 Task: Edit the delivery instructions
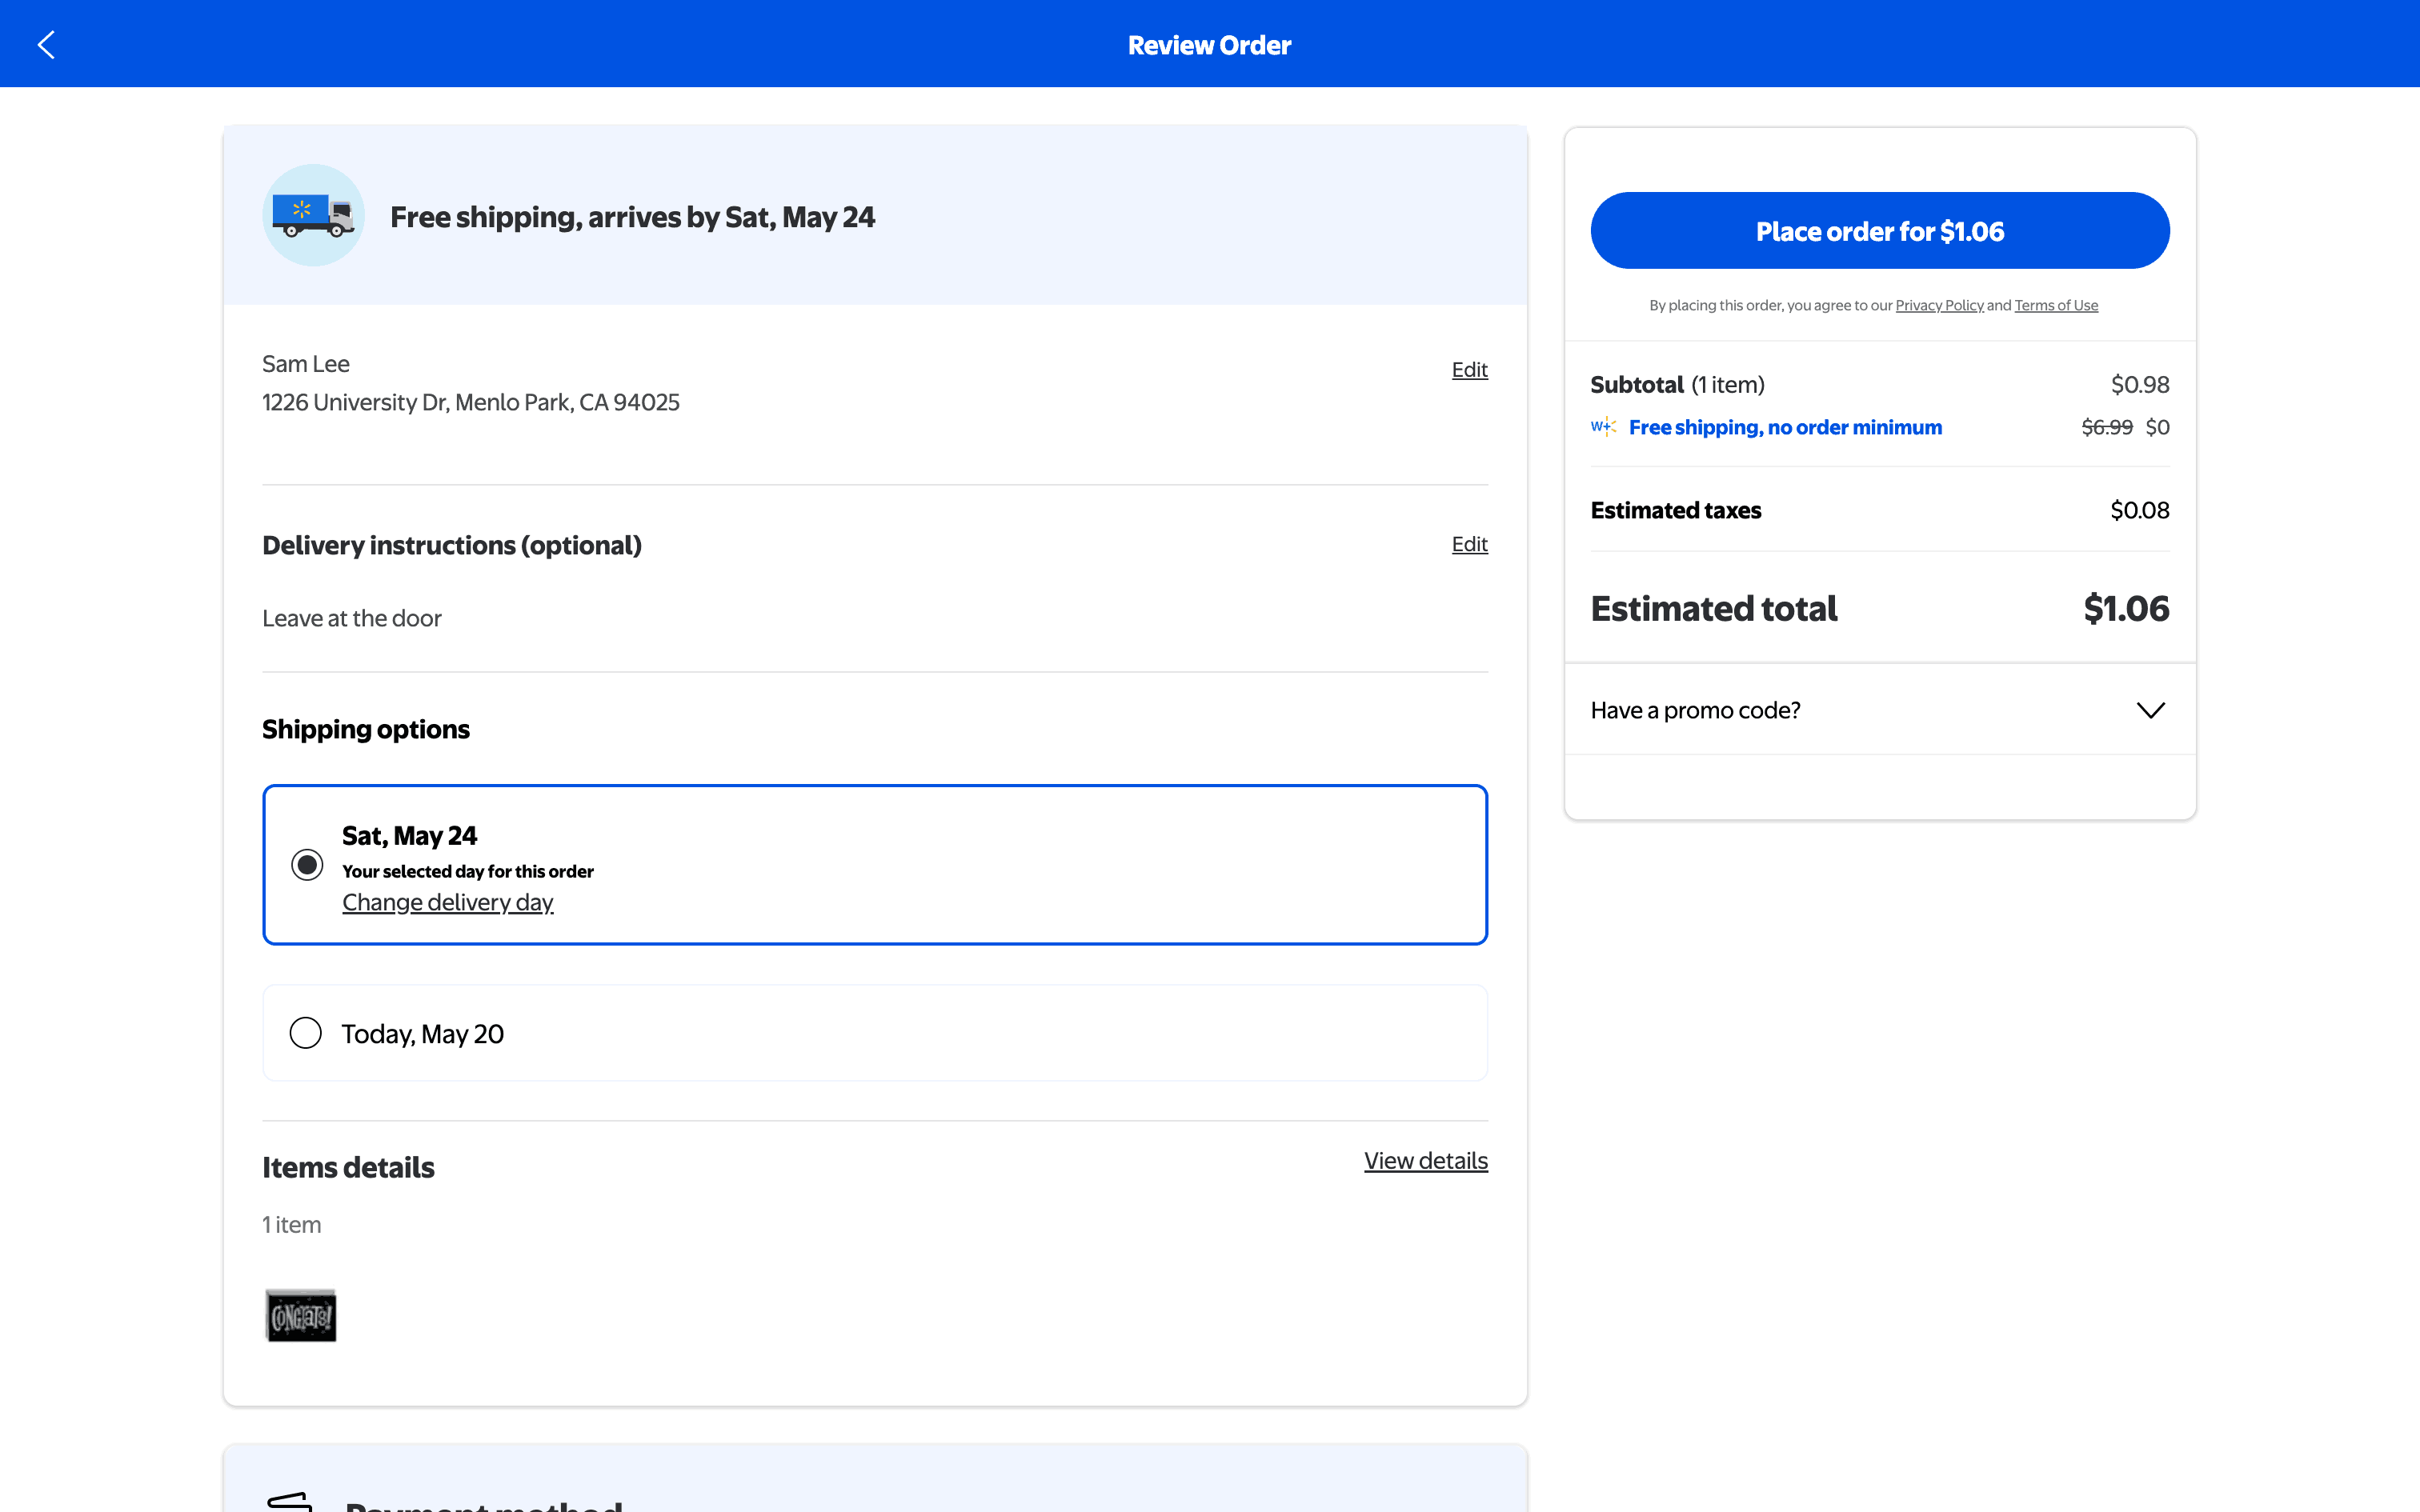click(x=1469, y=544)
